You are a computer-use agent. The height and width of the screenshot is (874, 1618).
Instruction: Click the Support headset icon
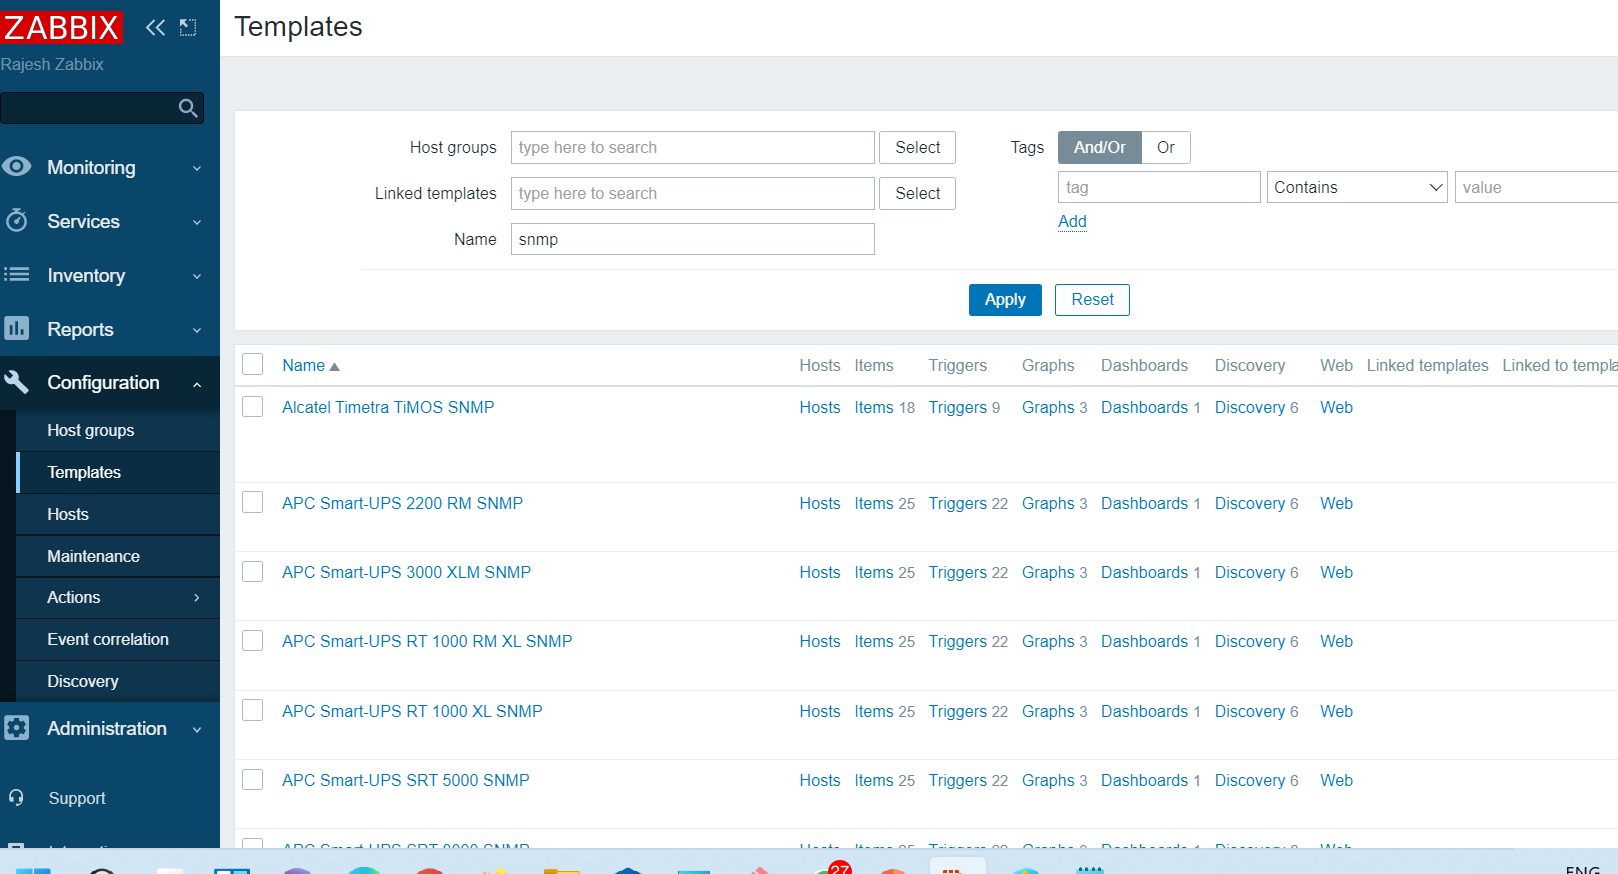(16, 798)
